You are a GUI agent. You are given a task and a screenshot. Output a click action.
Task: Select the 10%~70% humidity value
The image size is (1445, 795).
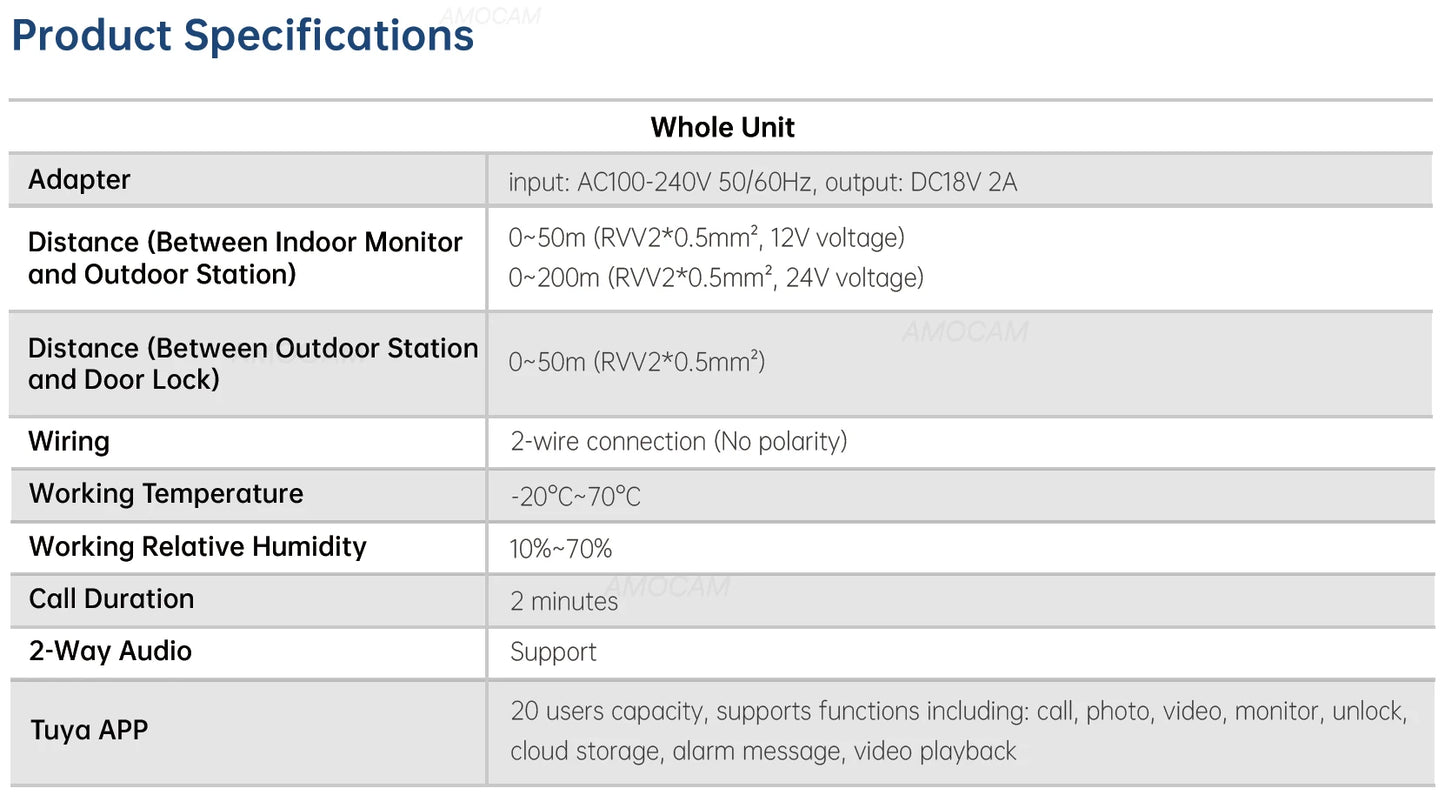561,549
